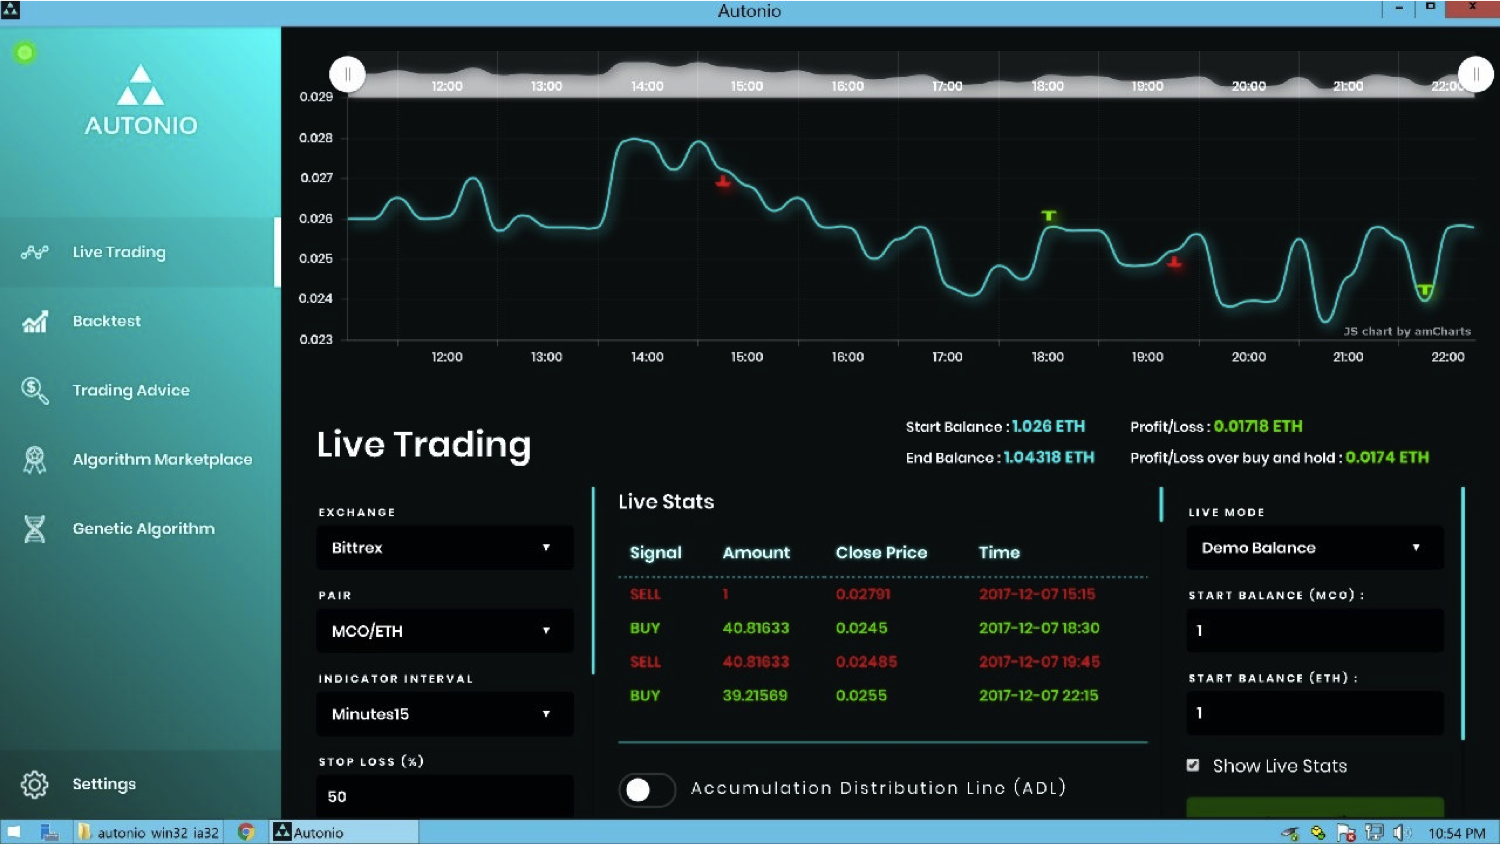Click the Settings gear icon
Viewport: 1500px width, 845px height.
pyautogui.click(x=35, y=784)
